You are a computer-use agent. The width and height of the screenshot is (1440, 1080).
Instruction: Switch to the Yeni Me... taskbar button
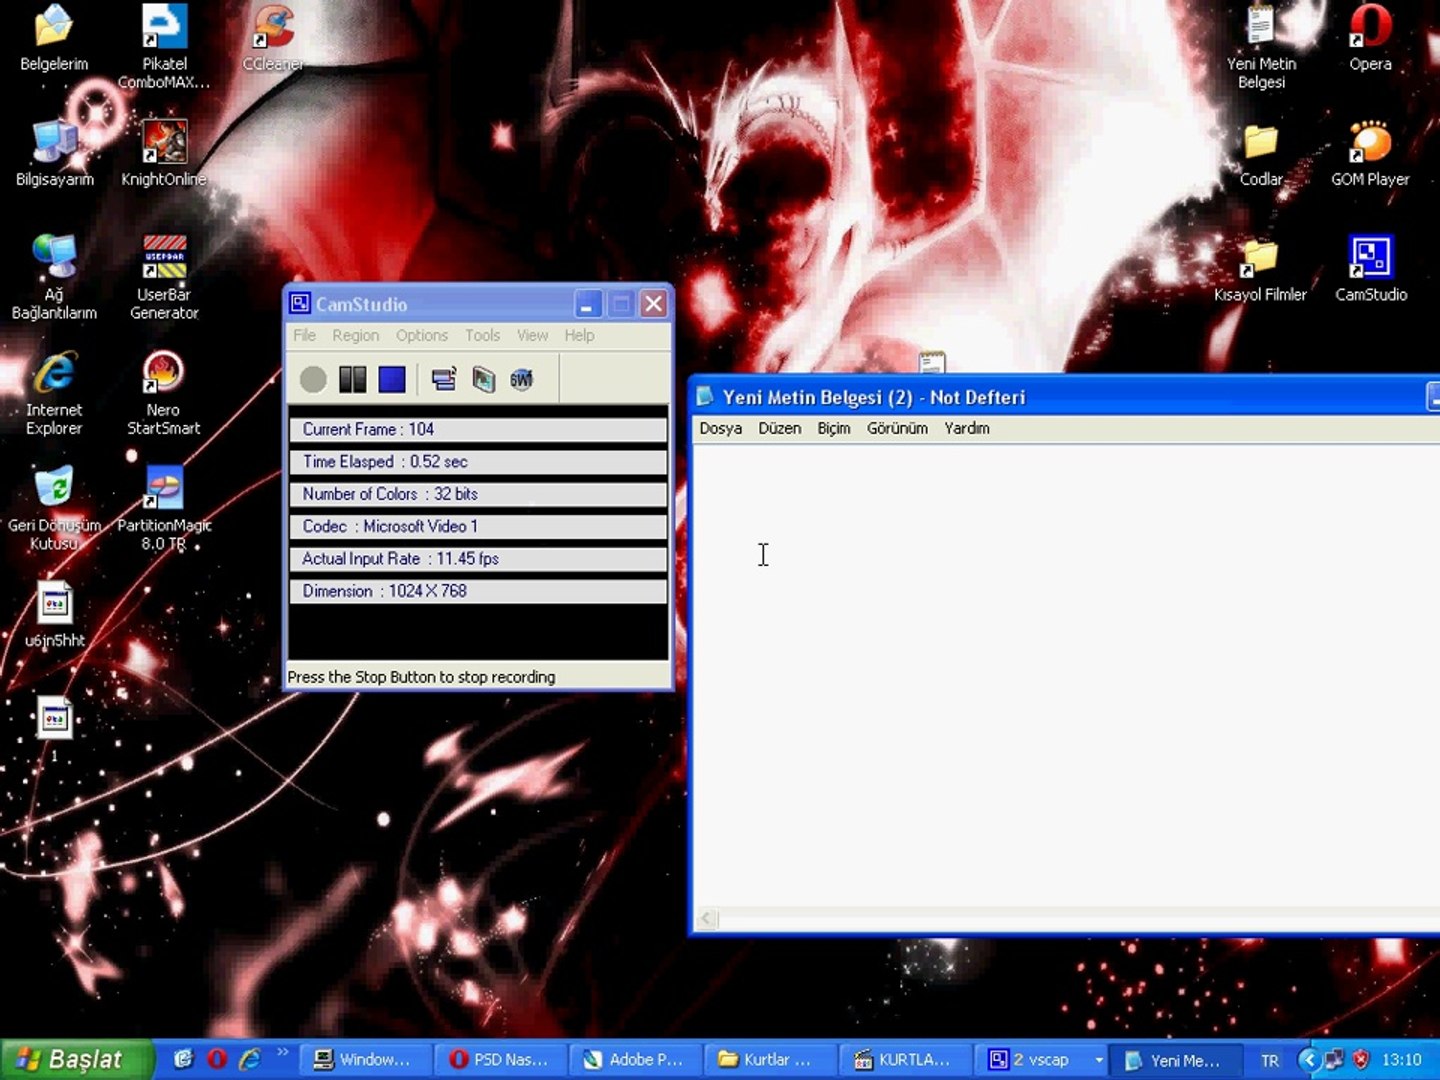click(x=1176, y=1059)
